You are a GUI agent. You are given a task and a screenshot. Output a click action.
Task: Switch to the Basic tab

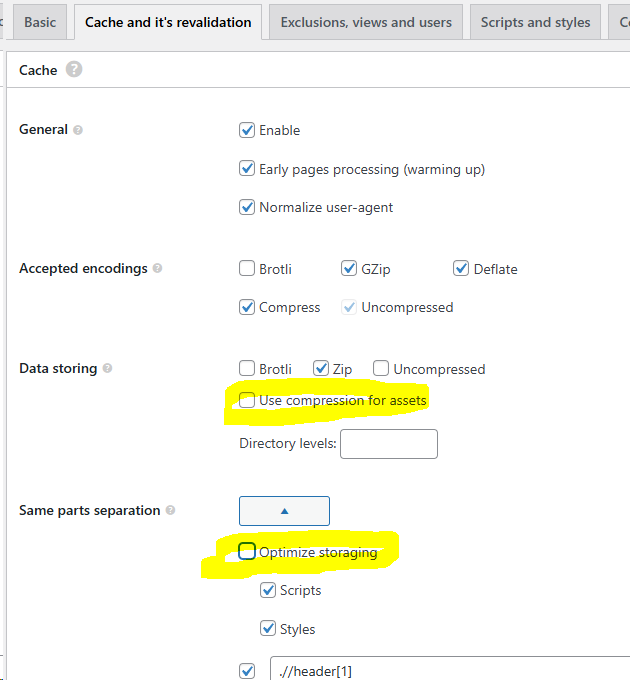40,22
